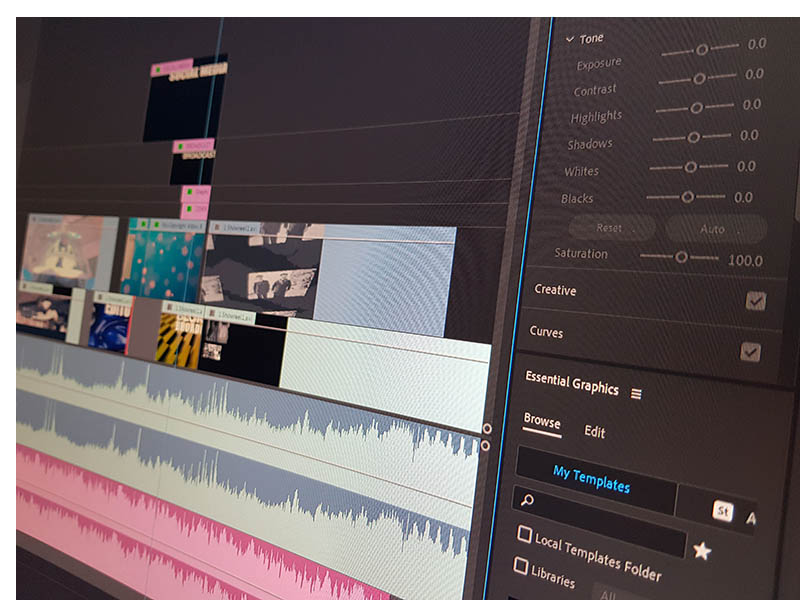The image size is (800, 600).
Task: Click the Saturation value 100.0
Action: pos(745,261)
